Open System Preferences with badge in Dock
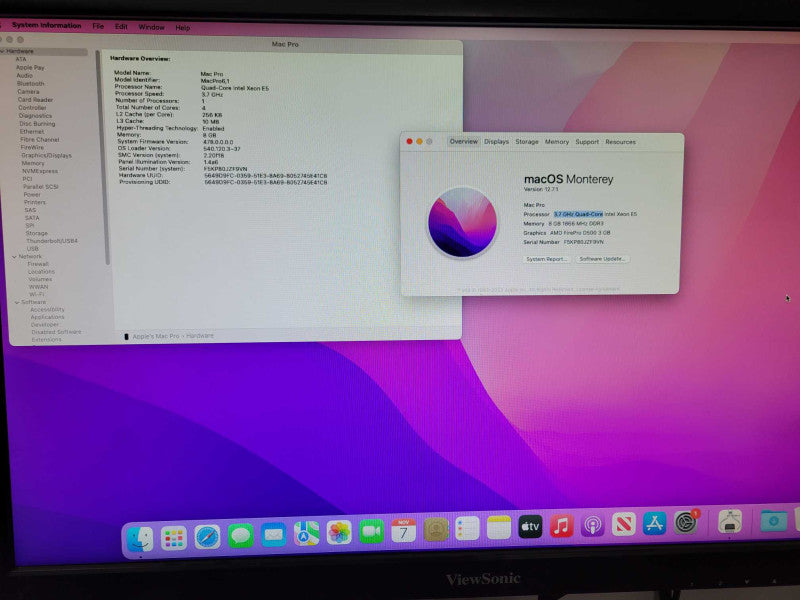Screen dimensions: 800x600 (686, 522)
